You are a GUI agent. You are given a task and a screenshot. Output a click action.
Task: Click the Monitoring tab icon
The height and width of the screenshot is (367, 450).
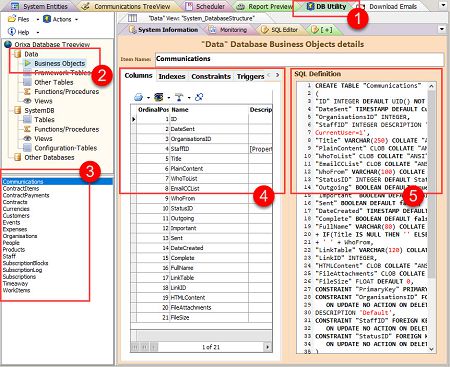(x=213, y=30)
